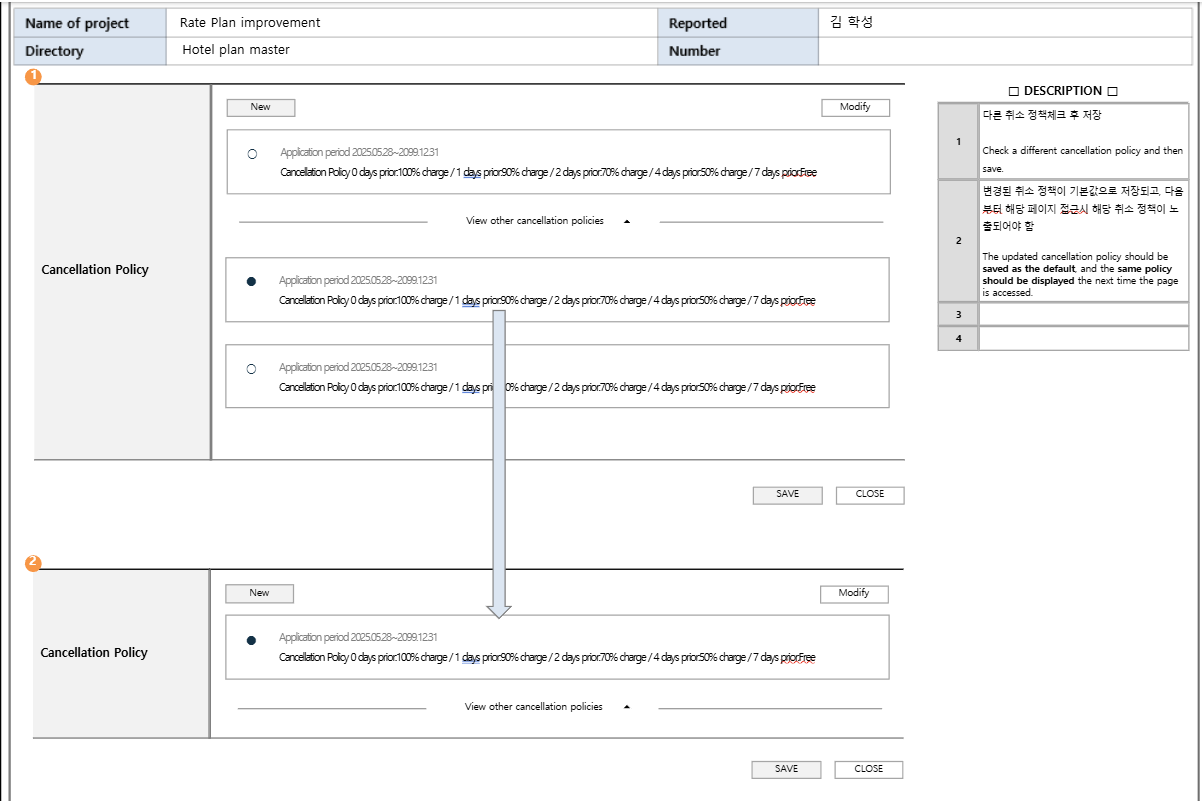The image size is (1202, 801).
Task: Click the orange number 1 step marker
Action: pyautogui.click(x=33, y=77)
